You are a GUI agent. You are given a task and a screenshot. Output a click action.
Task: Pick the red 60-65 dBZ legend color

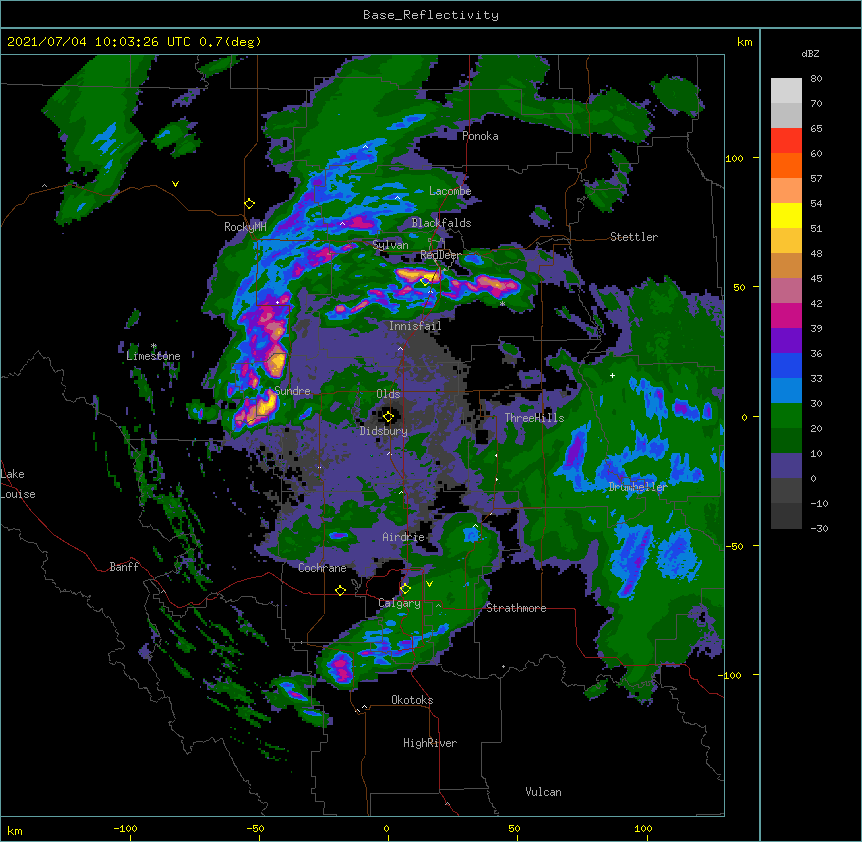point(786,141)
